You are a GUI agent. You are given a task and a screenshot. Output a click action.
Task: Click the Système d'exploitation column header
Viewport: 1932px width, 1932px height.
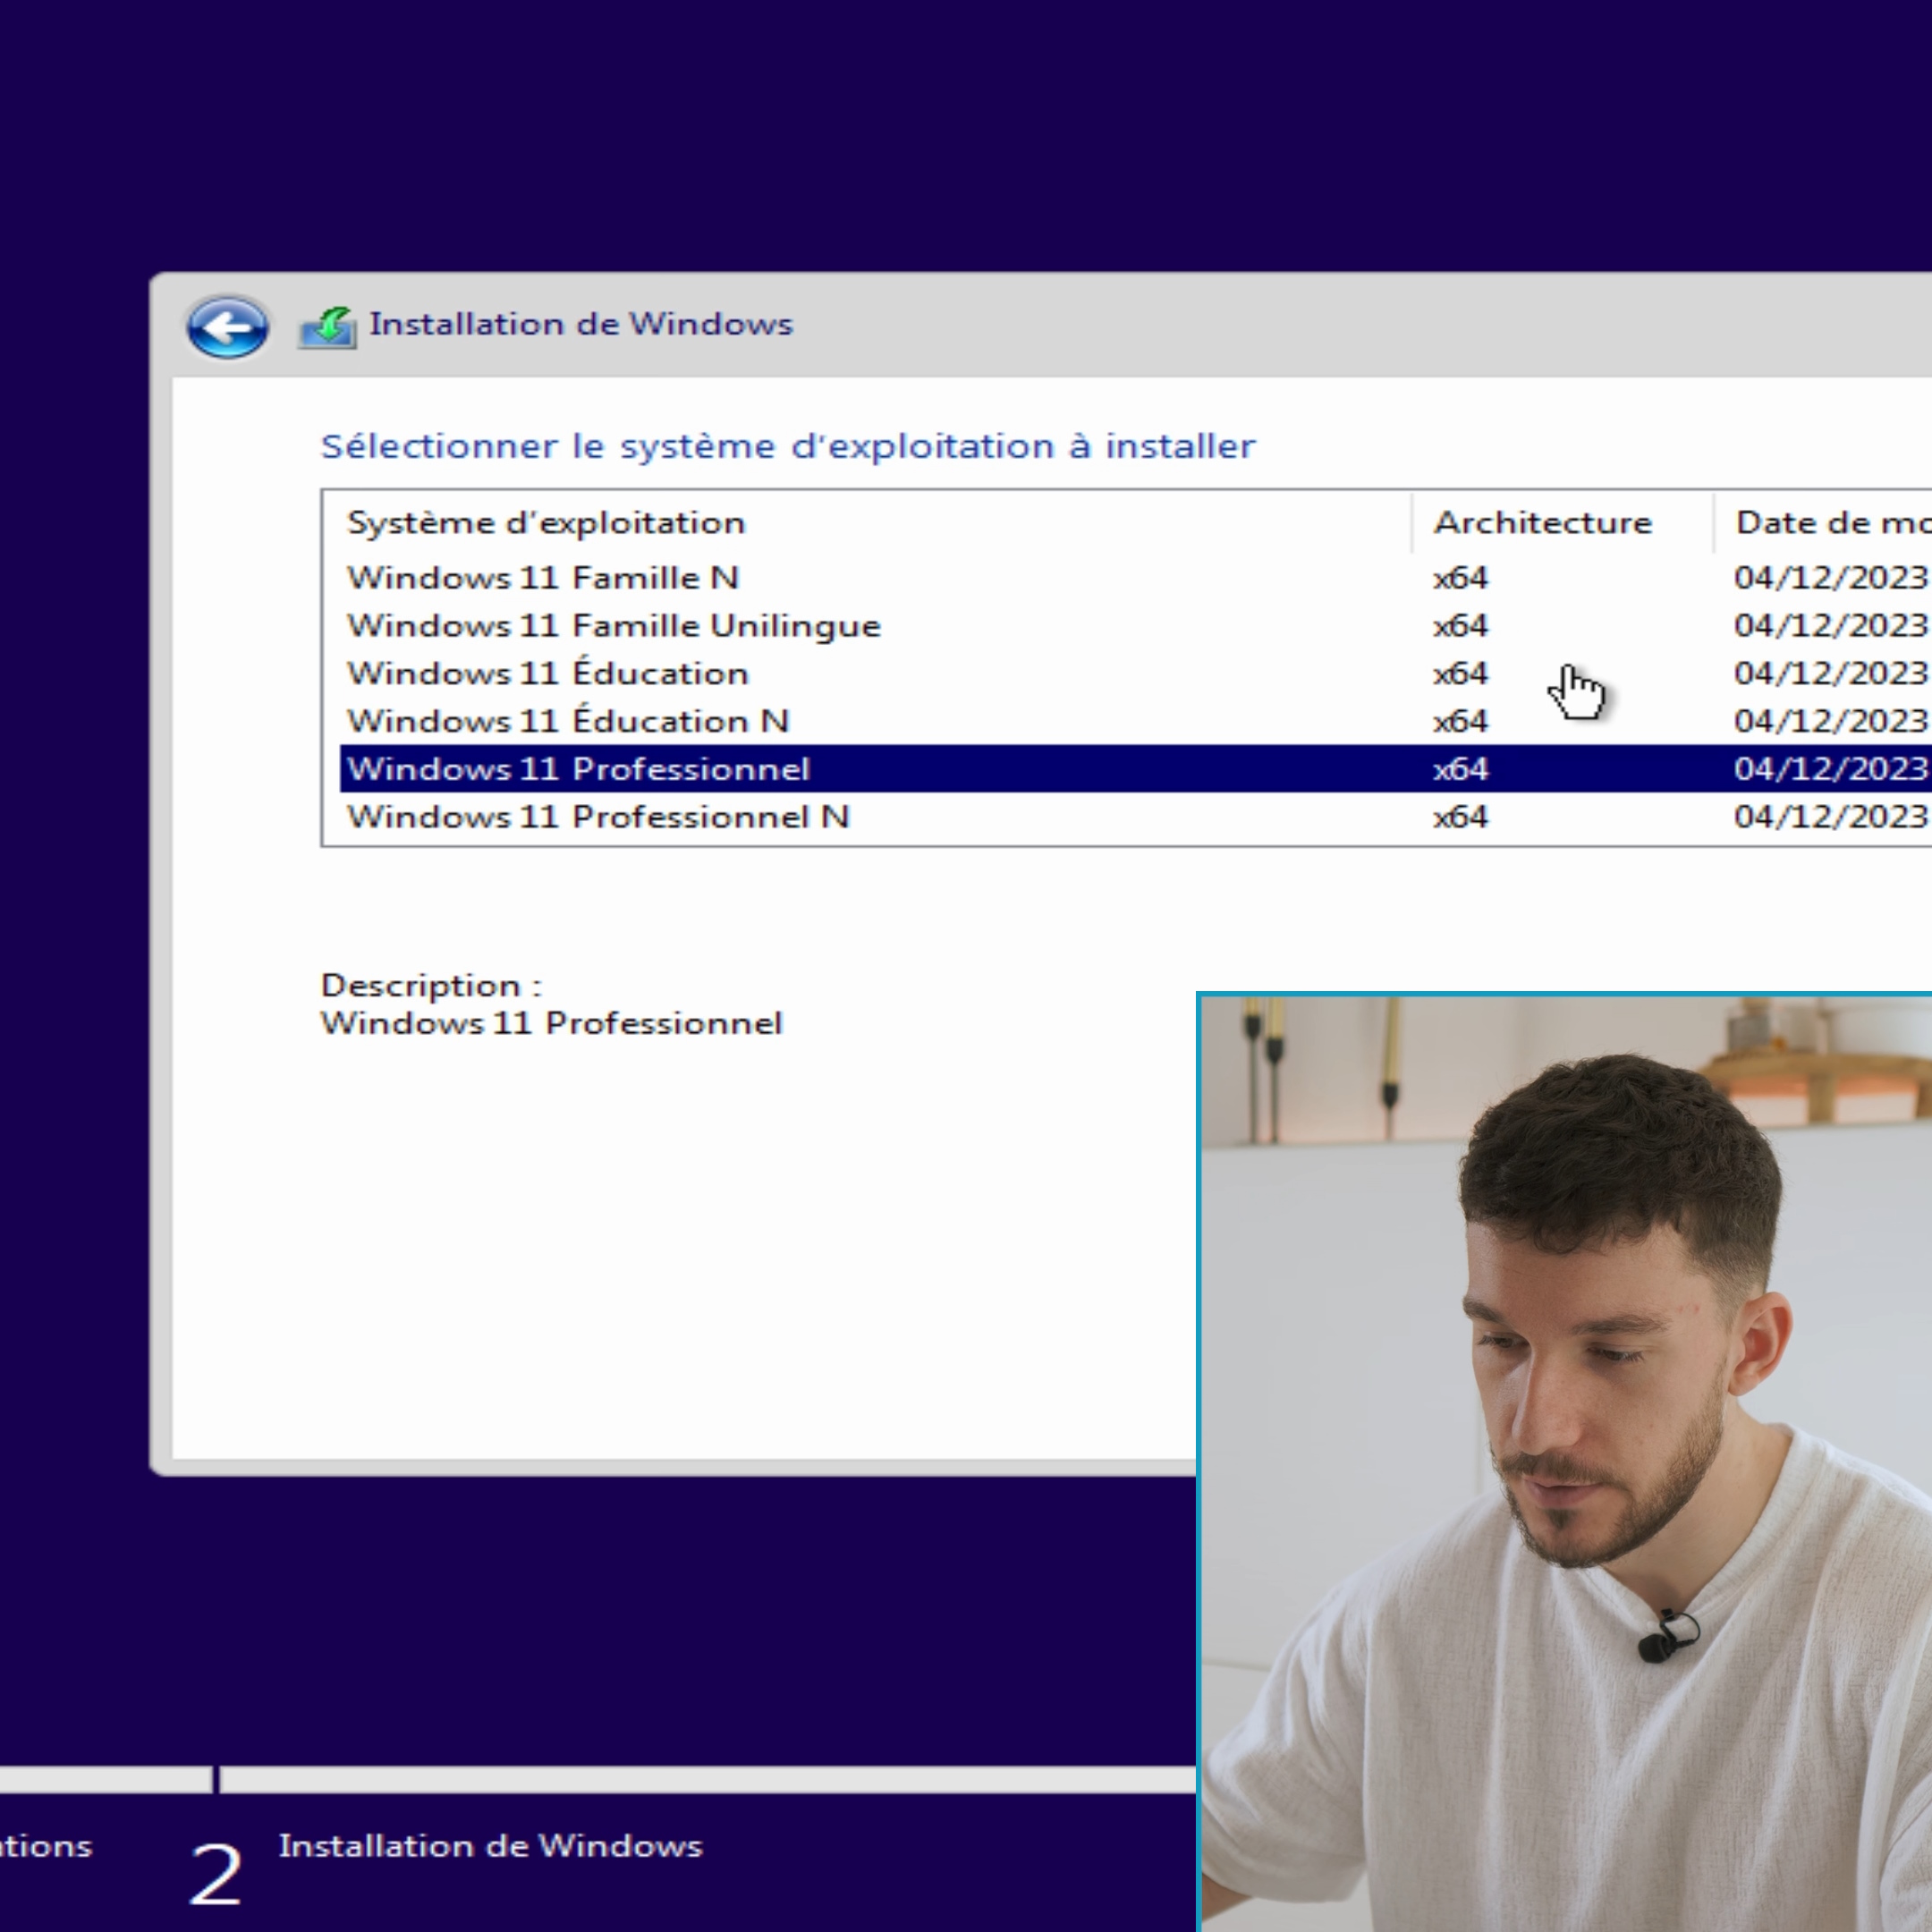pyautogui.click(x=867, y=523)
